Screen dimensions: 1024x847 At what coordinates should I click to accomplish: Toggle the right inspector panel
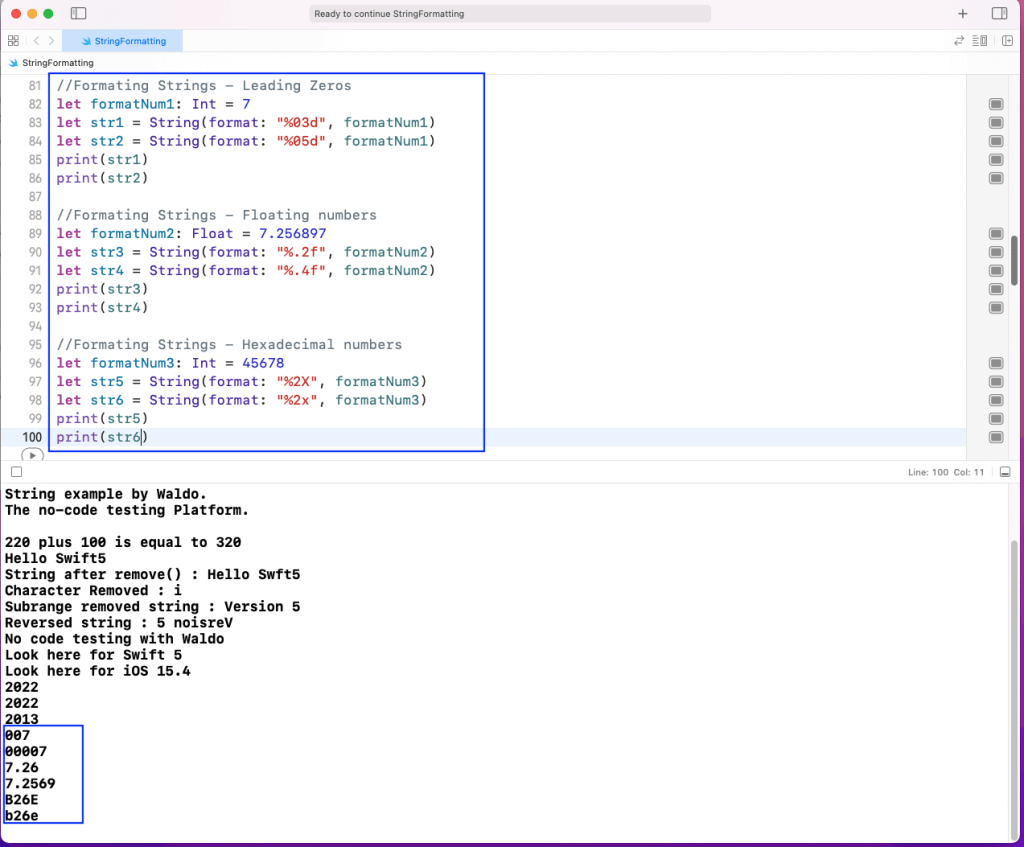(998, 14)
